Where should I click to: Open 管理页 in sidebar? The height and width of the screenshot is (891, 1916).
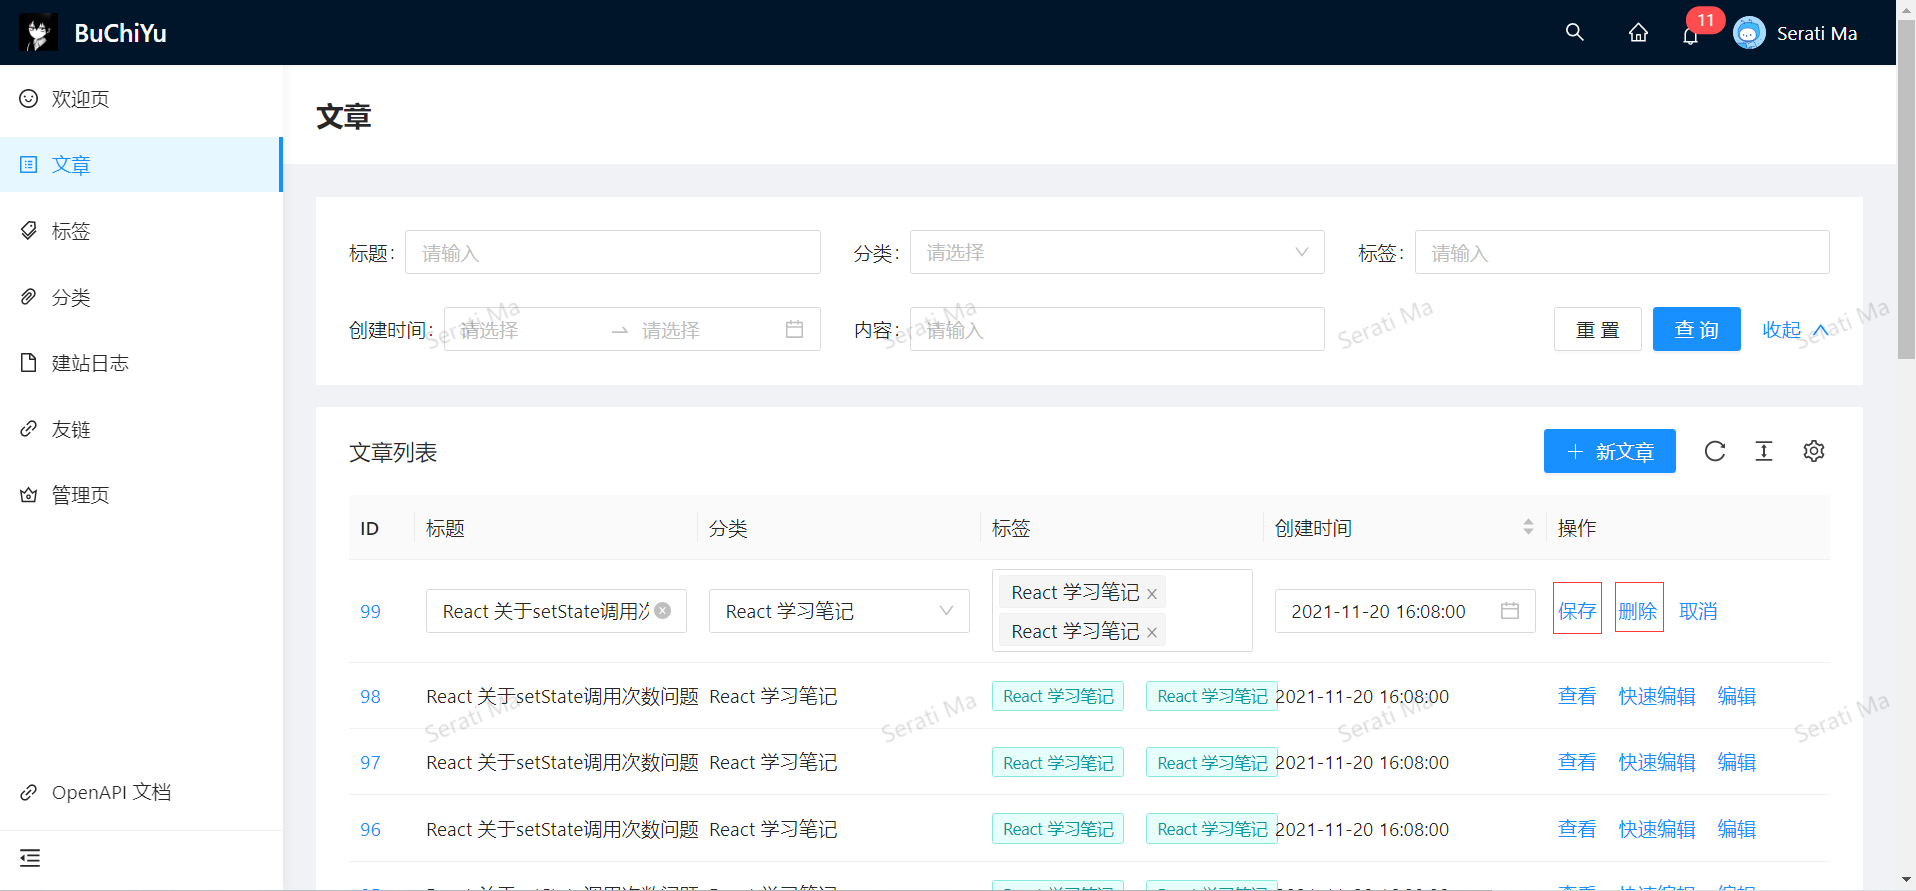coord(141,495)
